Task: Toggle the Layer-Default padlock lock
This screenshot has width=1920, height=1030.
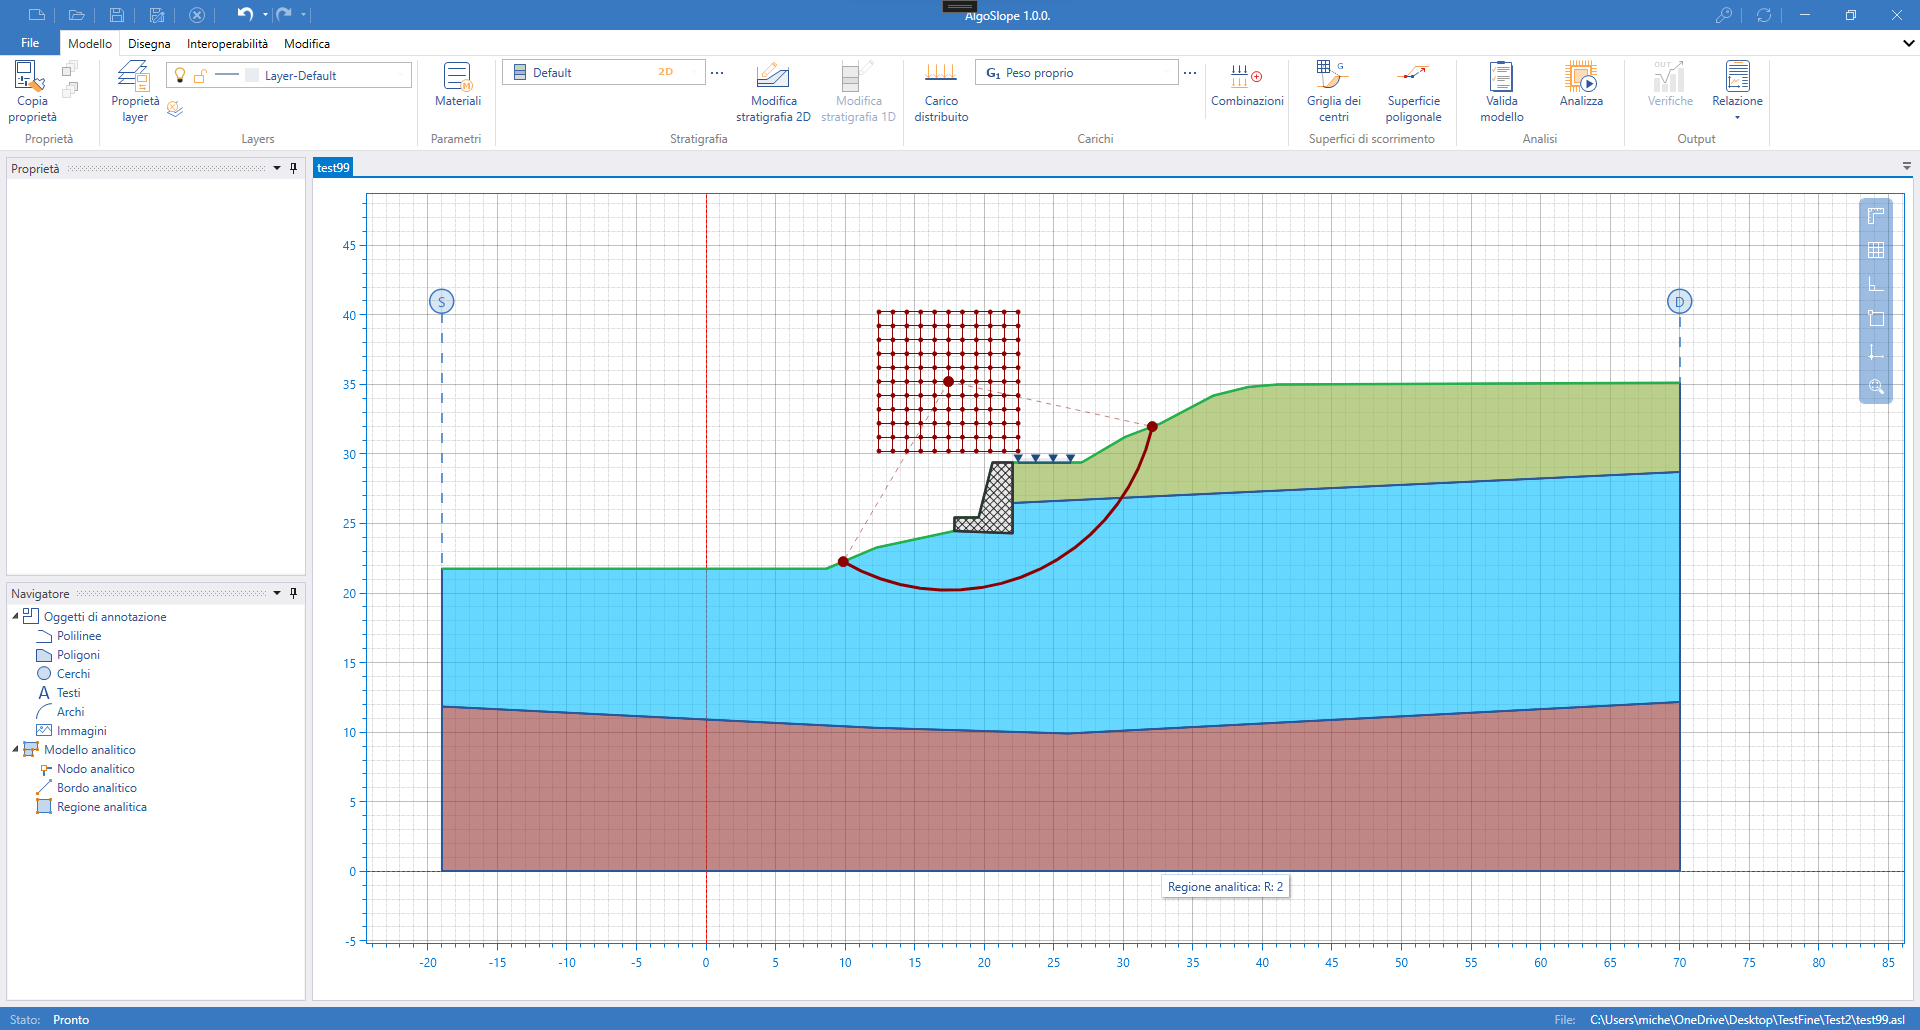Action: coord(200,75)
